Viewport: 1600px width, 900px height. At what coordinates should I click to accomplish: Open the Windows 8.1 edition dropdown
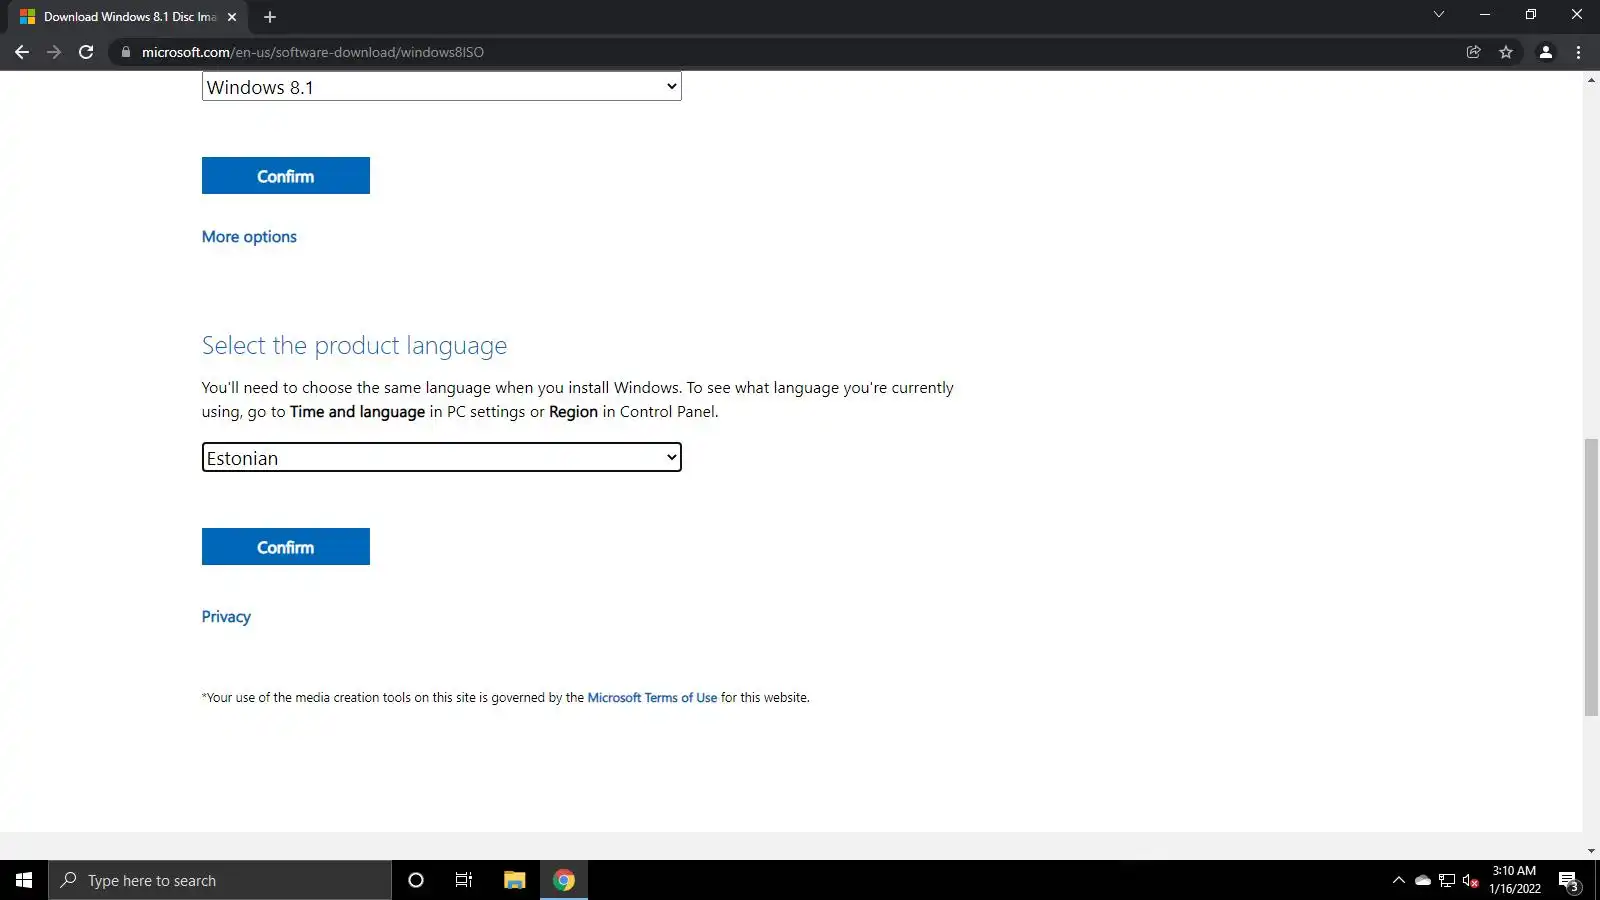point(441,87)
